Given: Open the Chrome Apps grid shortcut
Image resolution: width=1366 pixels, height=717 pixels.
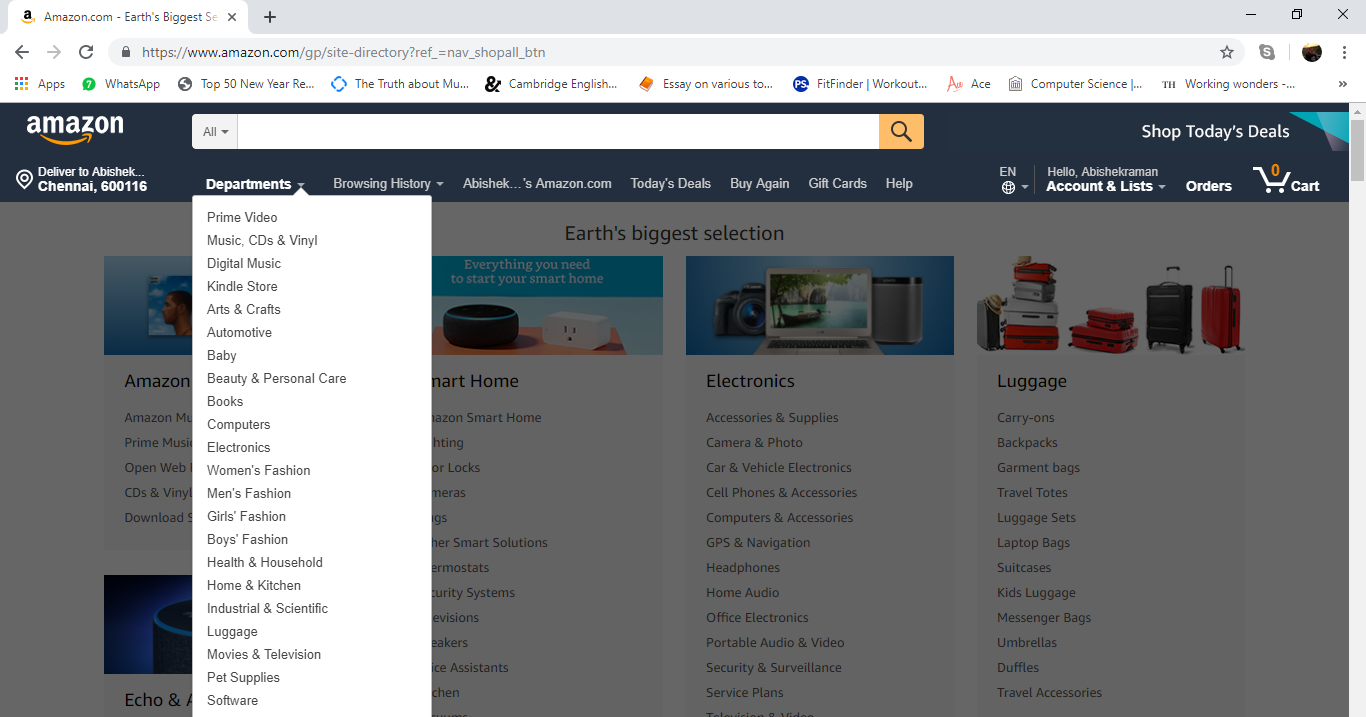Looking at the screenshot, I should 21,84.
